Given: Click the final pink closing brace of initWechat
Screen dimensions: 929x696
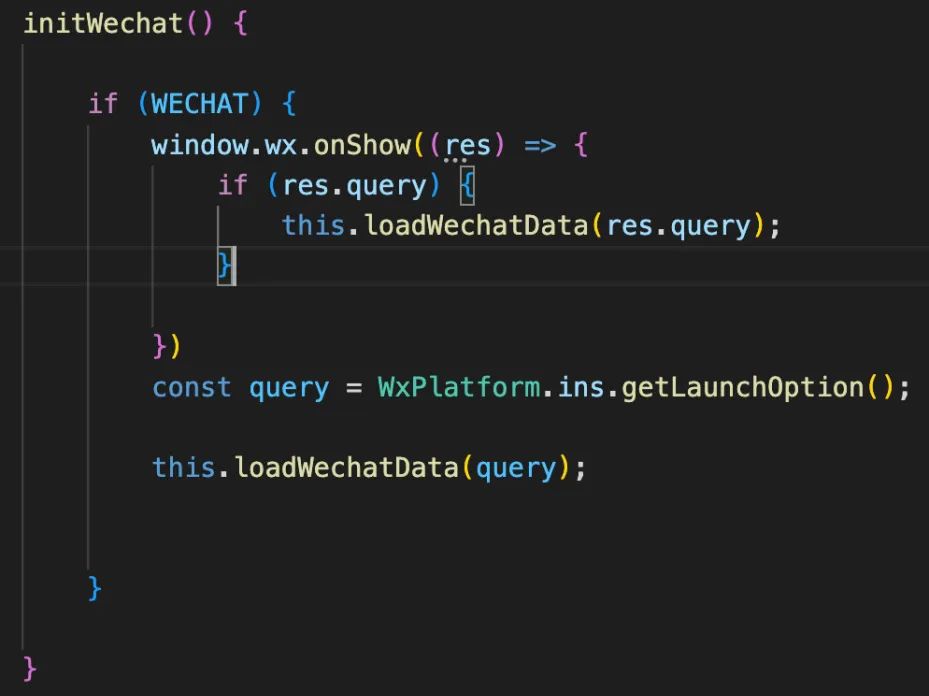Looking at the screenshot, I should click(x=30, y=668).
